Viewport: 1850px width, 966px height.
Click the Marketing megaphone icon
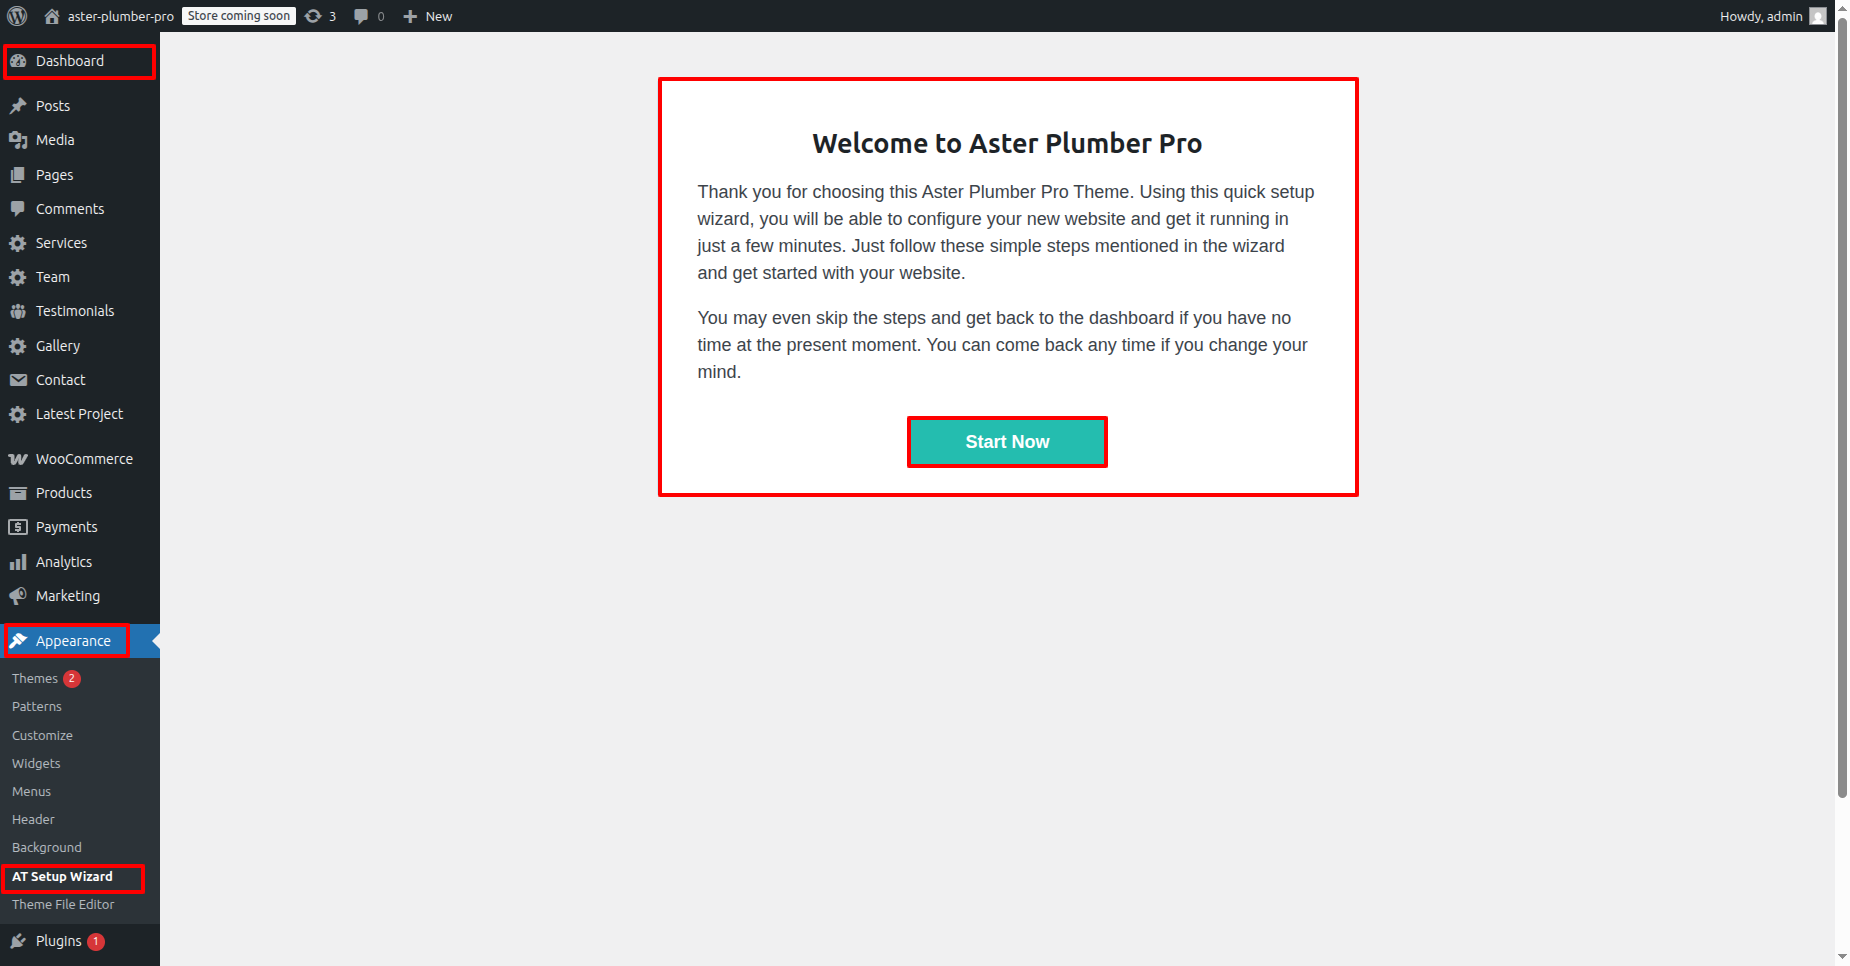[x=18, y=596]
